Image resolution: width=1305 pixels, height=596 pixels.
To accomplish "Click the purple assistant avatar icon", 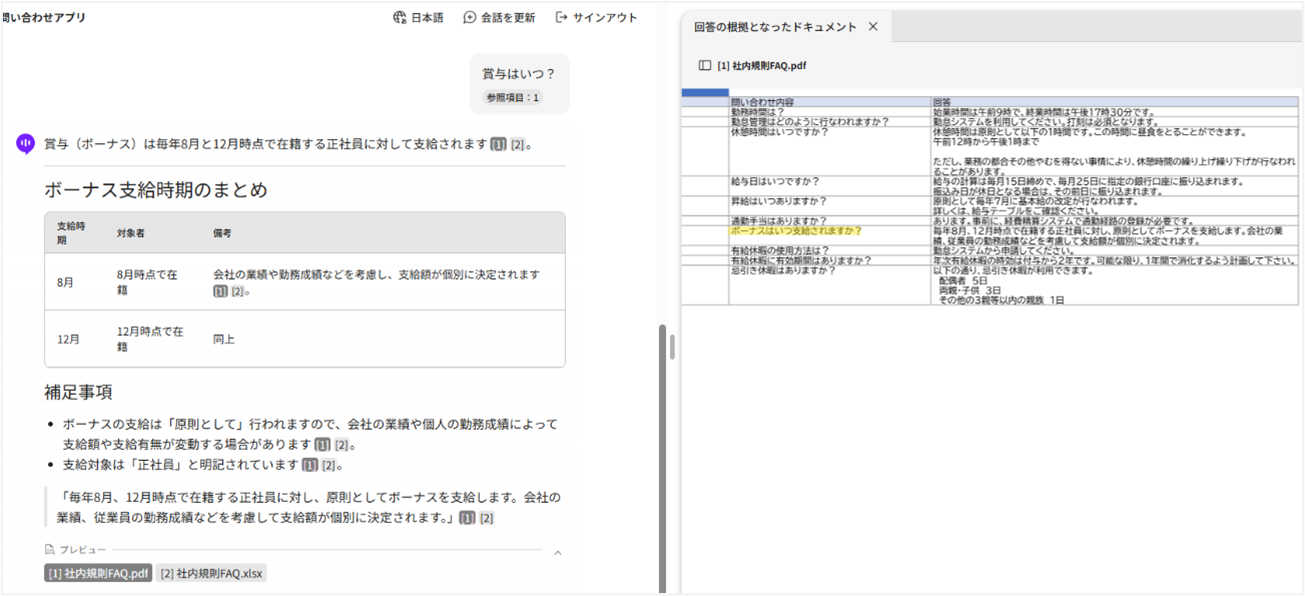I will [25, 144].
